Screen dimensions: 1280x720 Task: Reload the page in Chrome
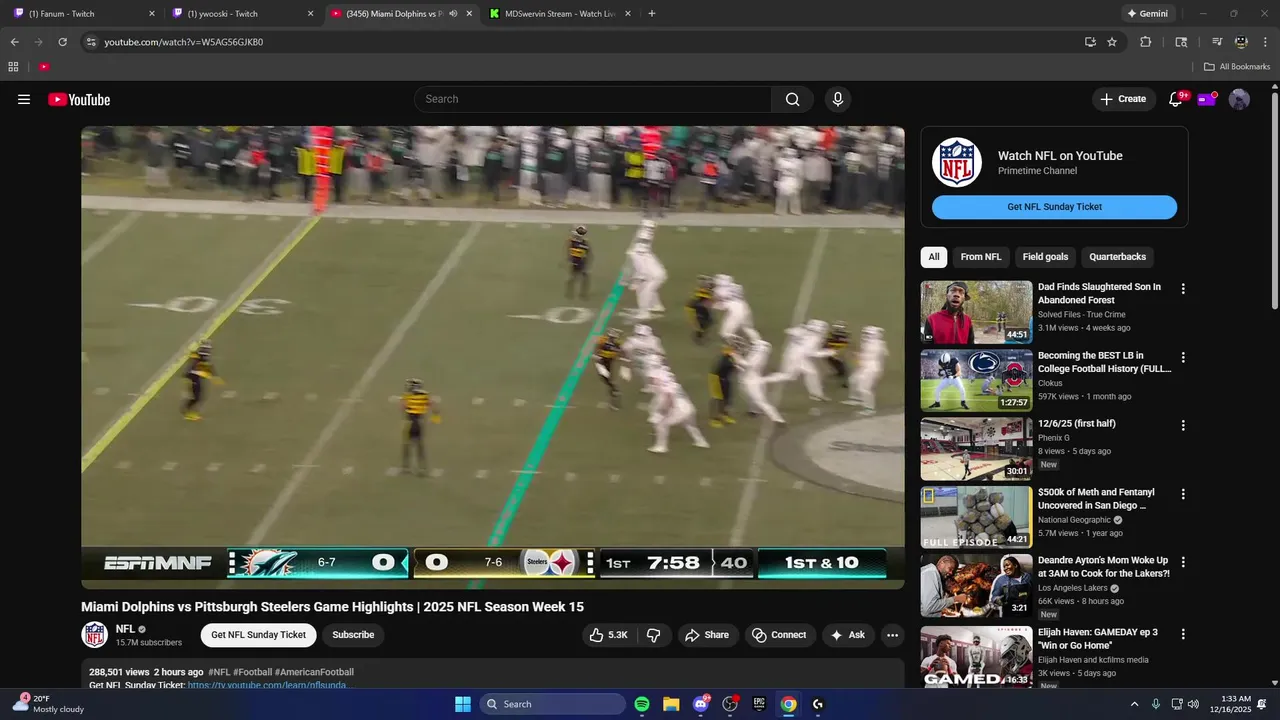(x=62, y=42)
